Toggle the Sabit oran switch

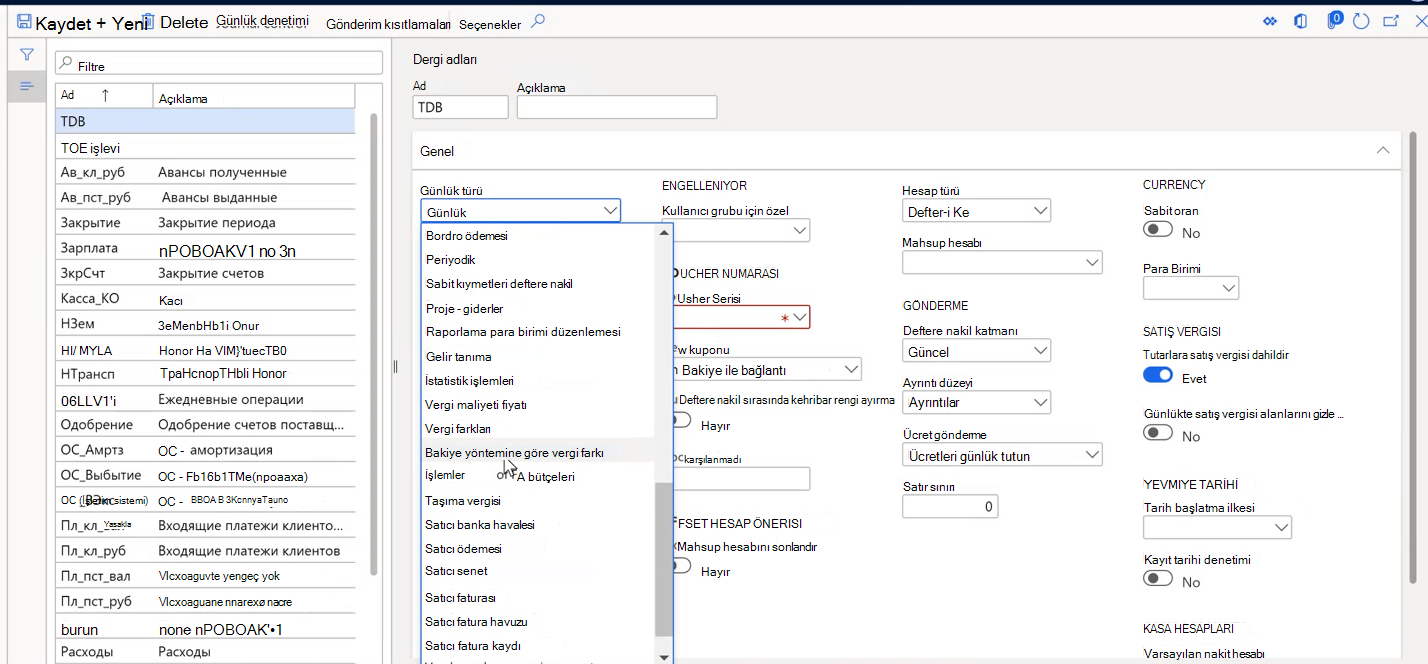(1158, 230)
